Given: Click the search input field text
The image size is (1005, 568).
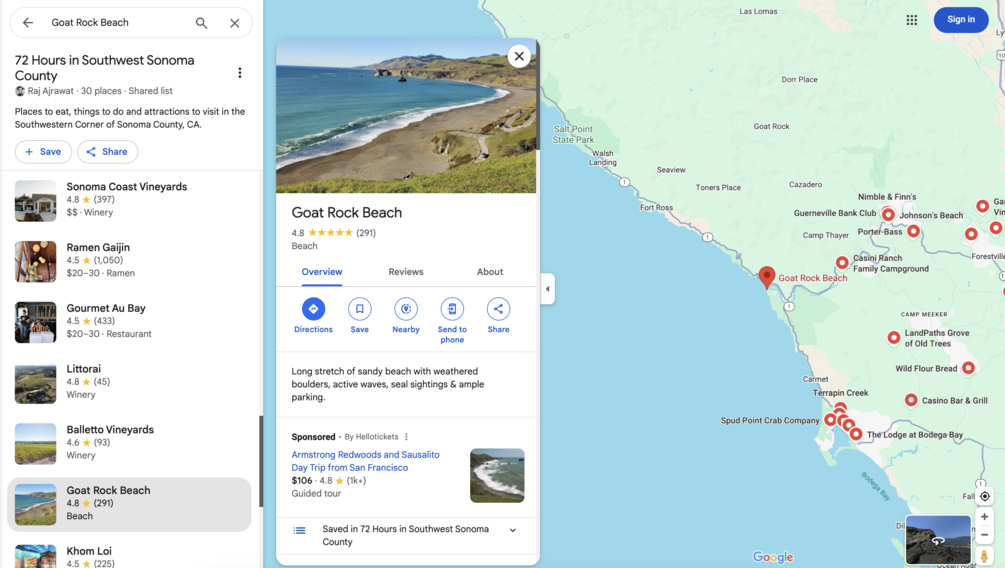Looking at the screenshot, I should click(x=90, y=22).
